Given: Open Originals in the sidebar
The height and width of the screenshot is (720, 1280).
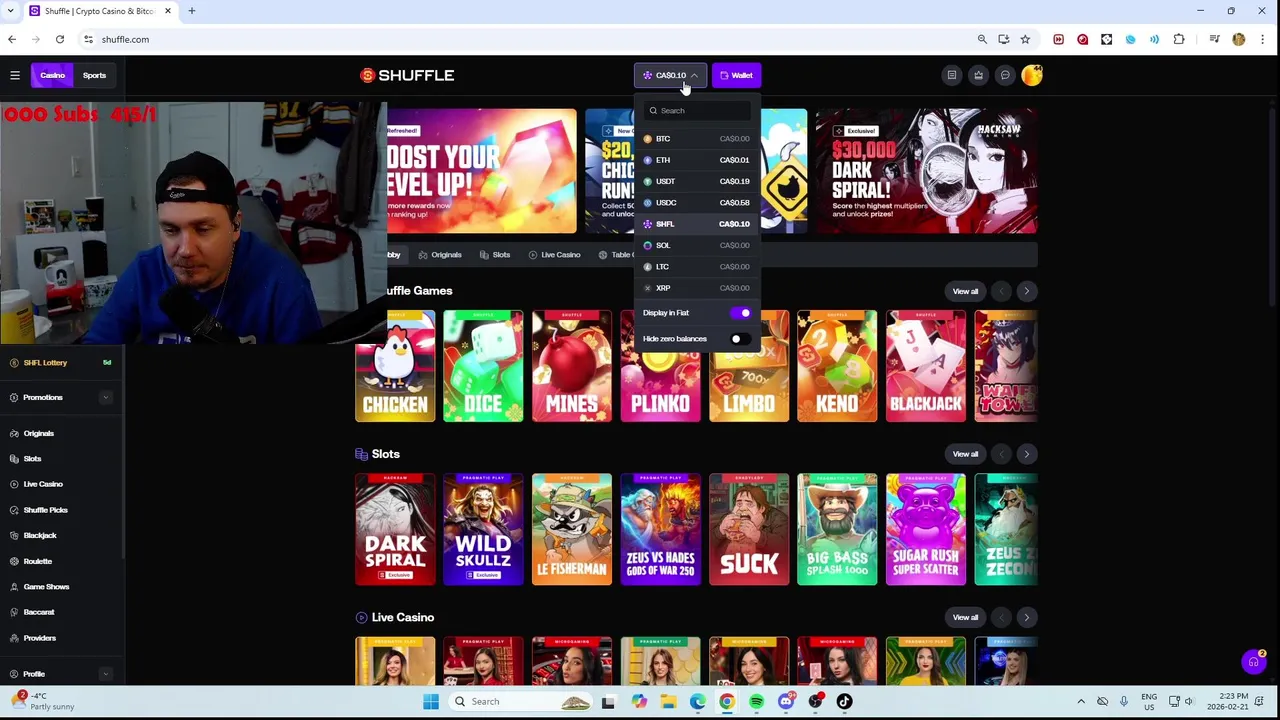Looking at the screenshot, I should [x=38, y=433].
